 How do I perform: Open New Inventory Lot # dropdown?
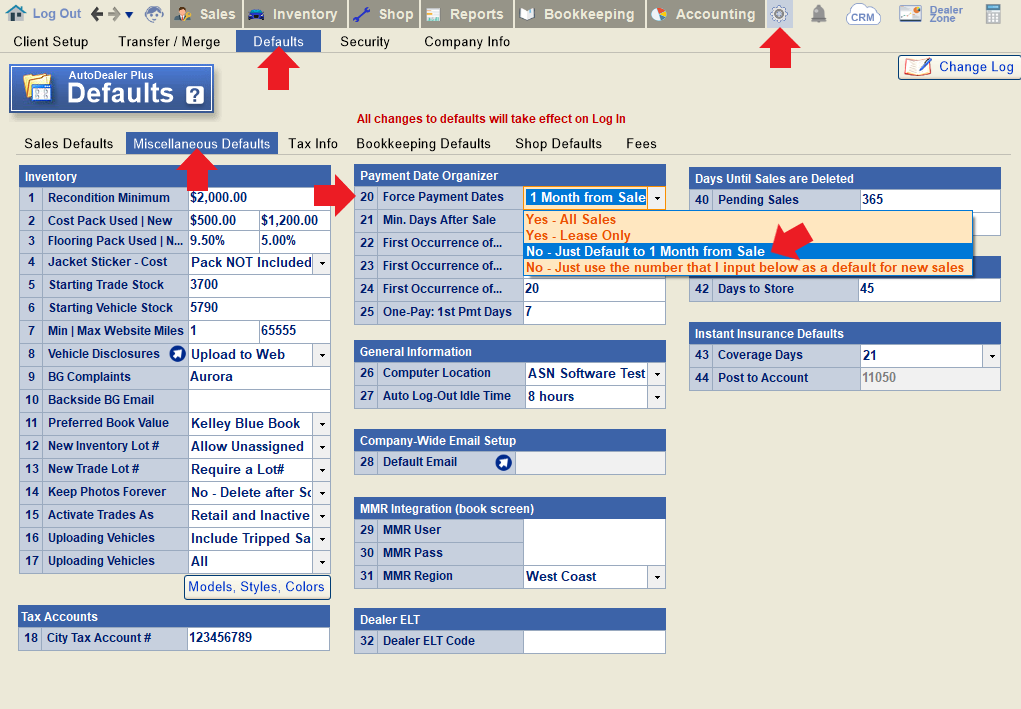pos(322,447)
